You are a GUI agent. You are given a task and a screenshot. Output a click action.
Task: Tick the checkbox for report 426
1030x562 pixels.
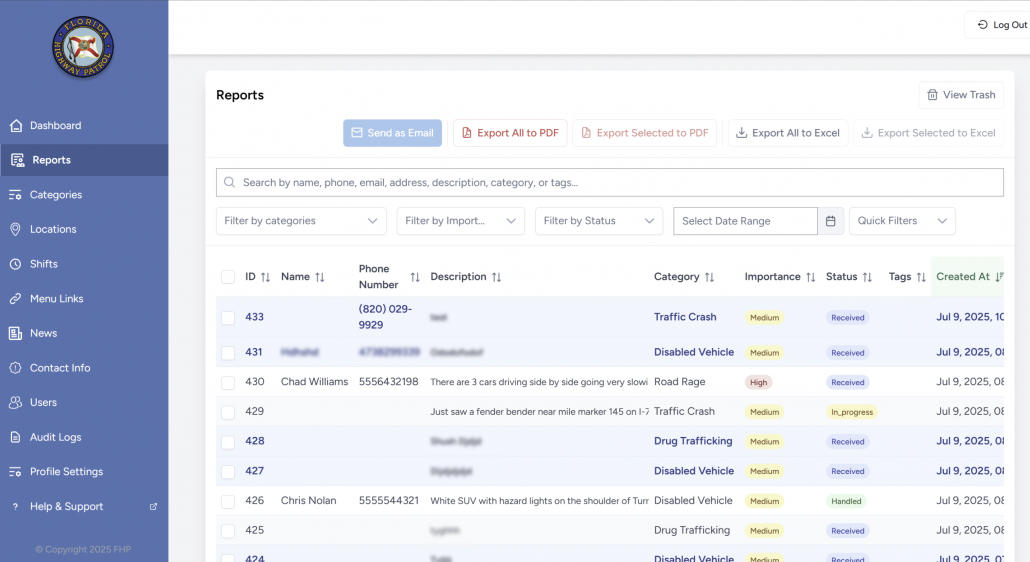[x=228, y=501]
